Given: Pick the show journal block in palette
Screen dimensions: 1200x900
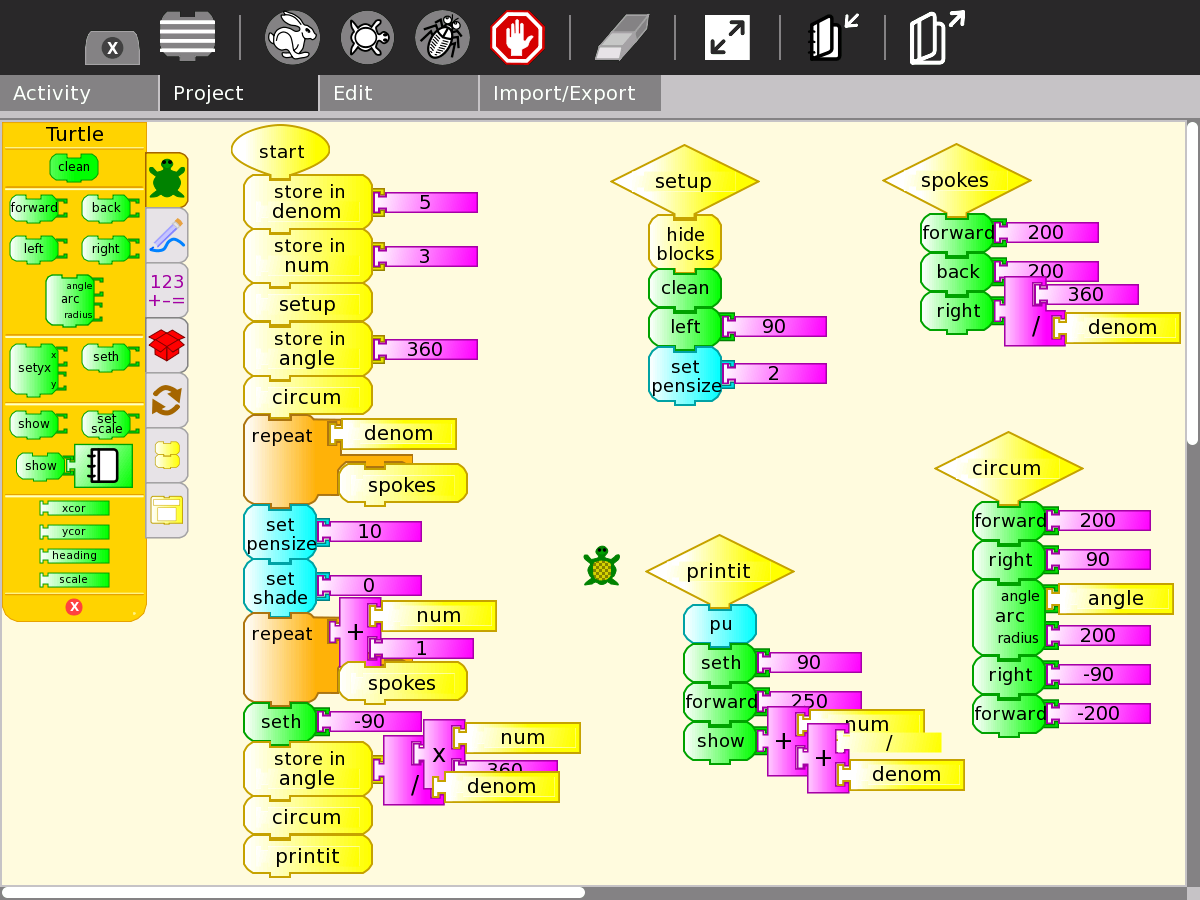Looking at the screenshot, I should (75, 466).
